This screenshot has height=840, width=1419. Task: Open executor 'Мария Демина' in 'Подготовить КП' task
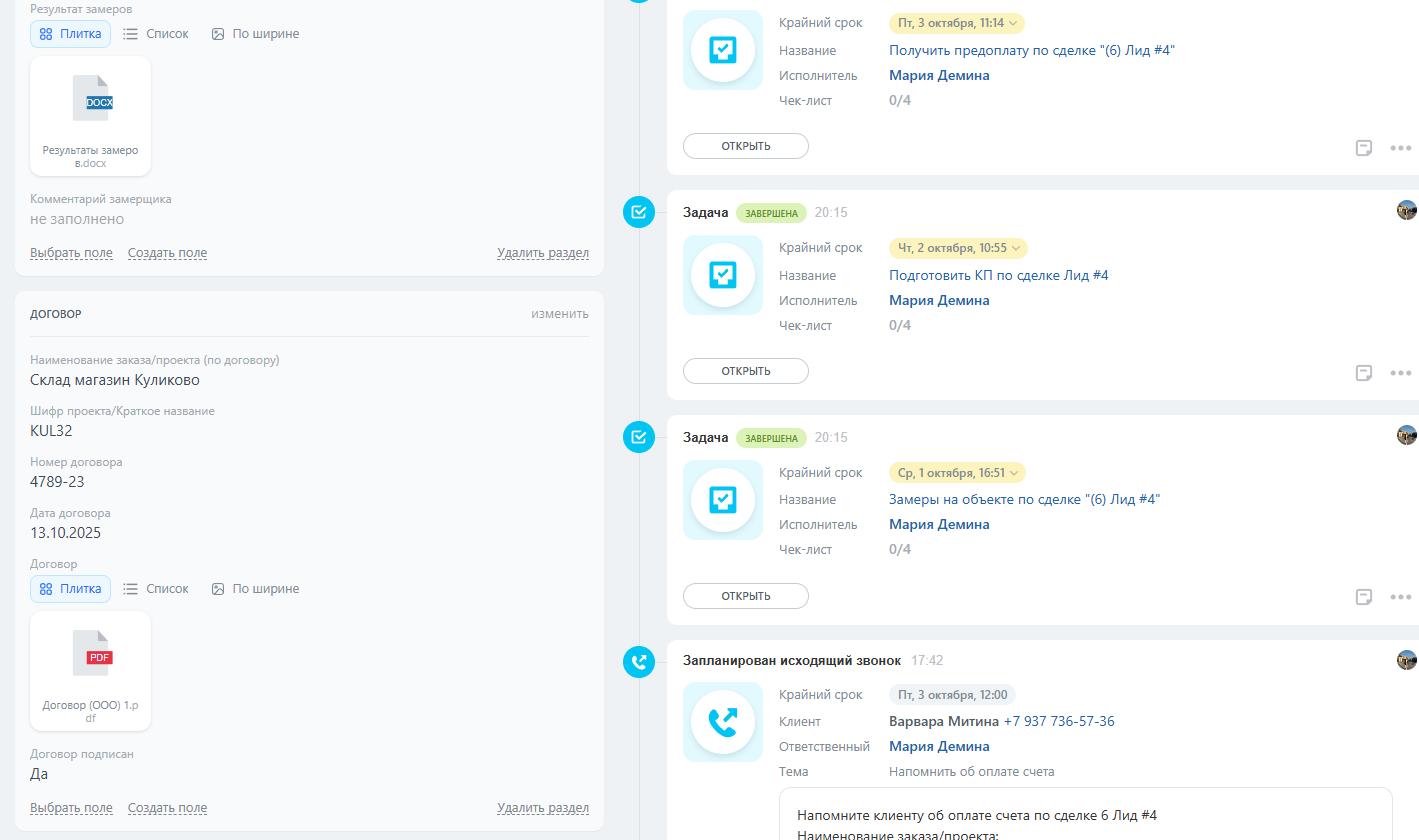pyautogui.click(x=939, y=300)
